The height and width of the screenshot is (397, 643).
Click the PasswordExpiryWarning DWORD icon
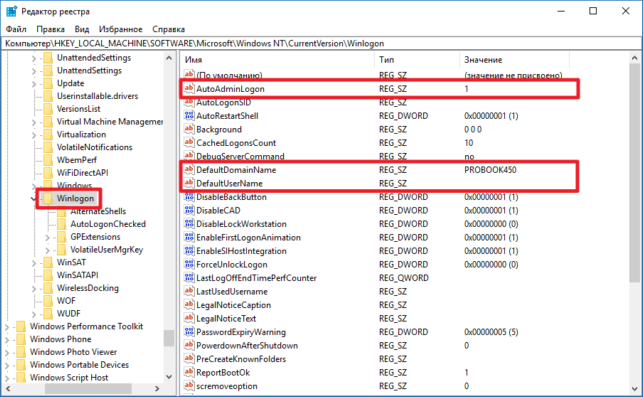[189, 332]
